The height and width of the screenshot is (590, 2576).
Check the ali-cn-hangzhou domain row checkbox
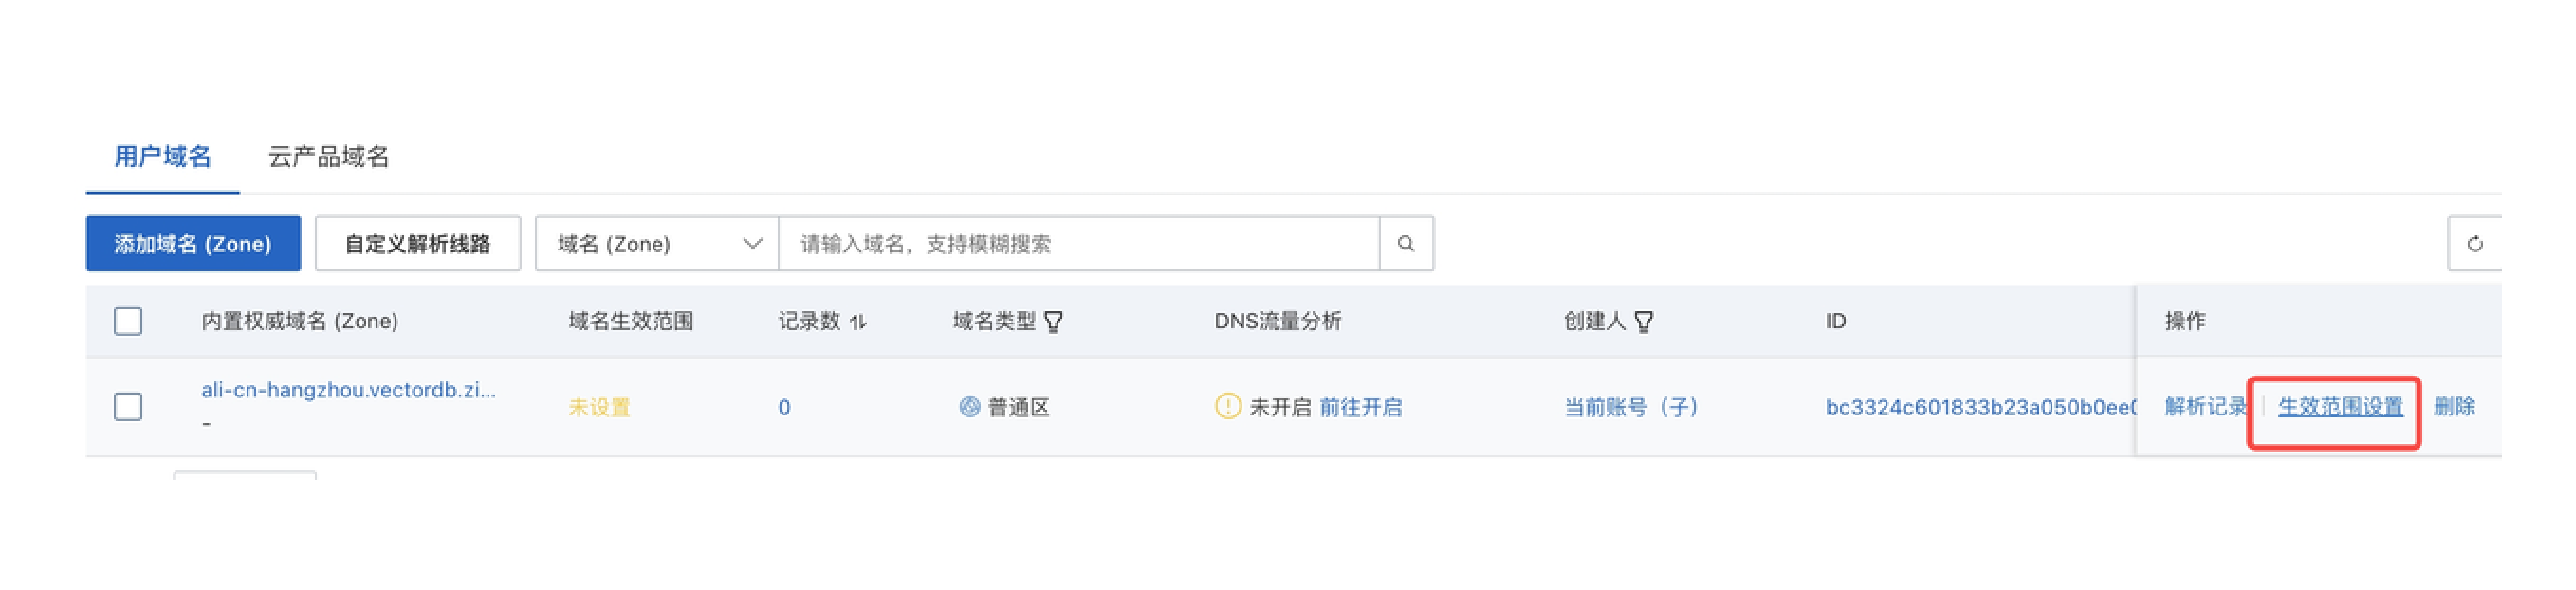(128, 406)
